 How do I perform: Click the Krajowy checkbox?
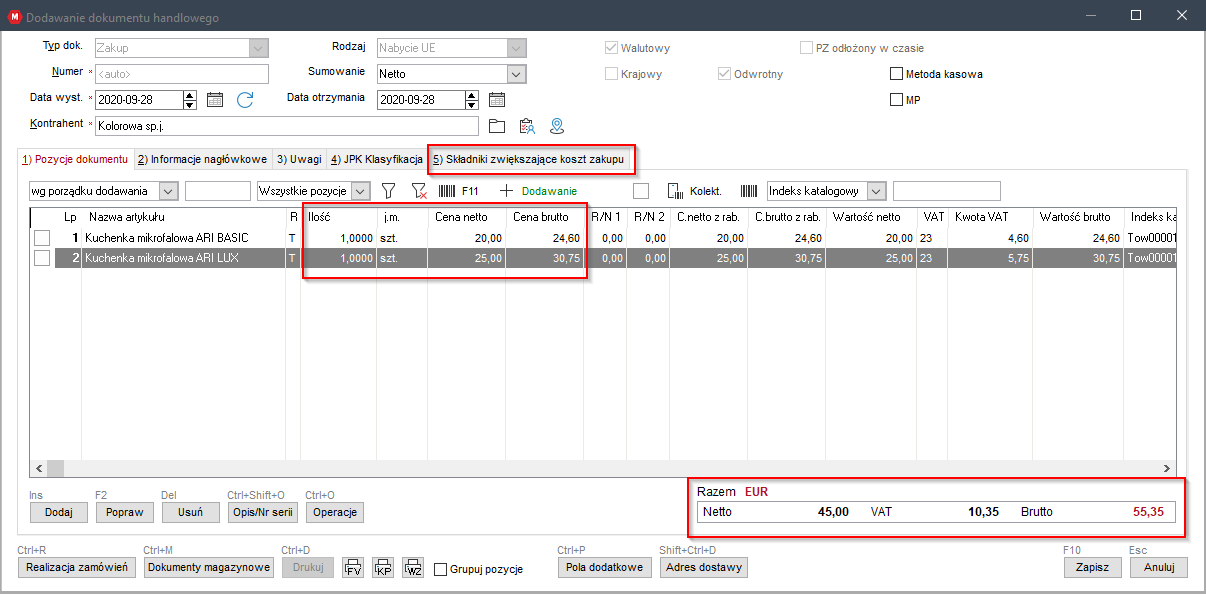pos(611,74)
